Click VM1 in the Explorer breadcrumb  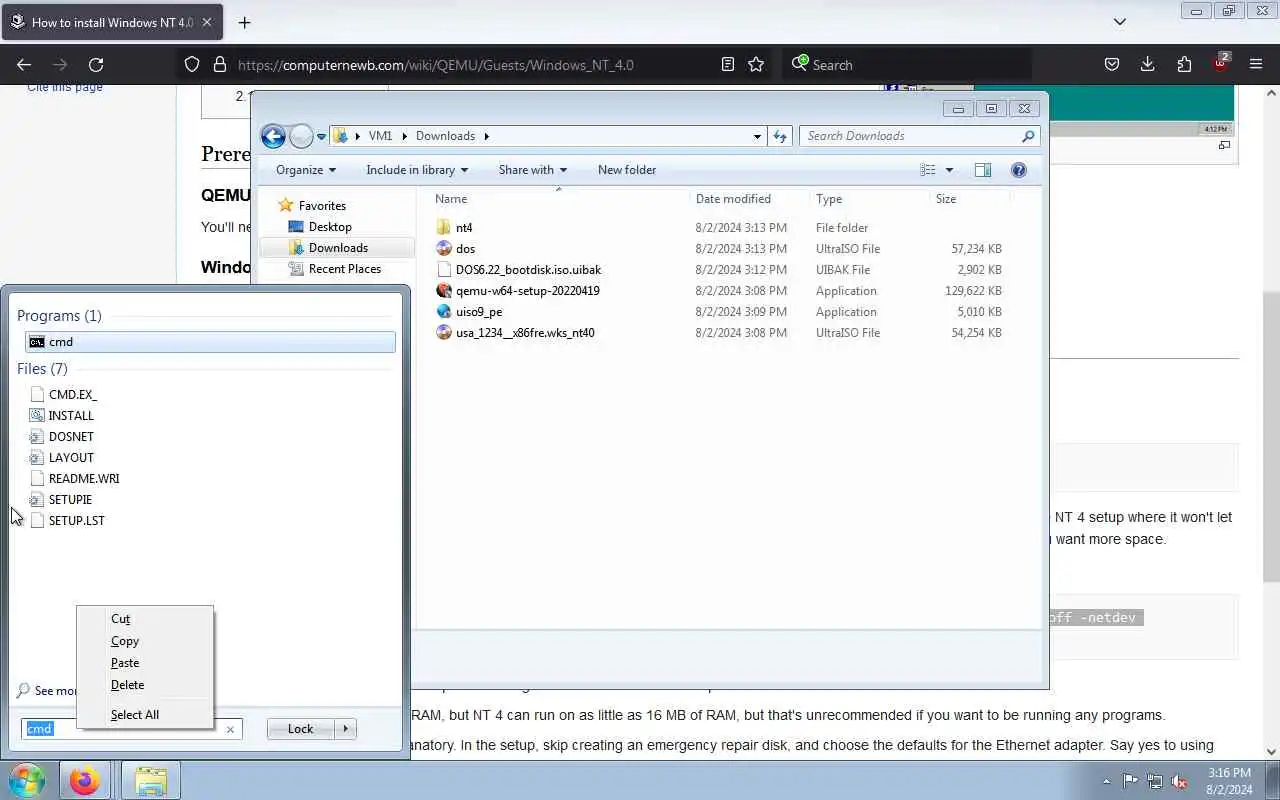click(380, 136)
